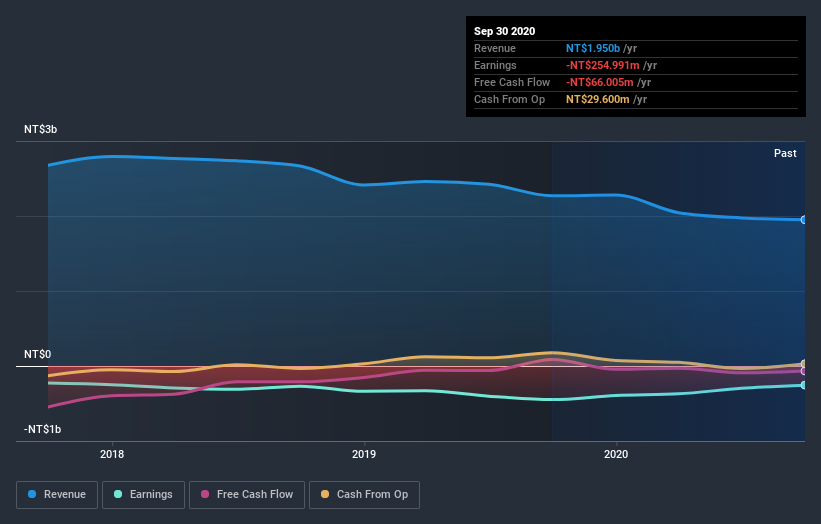Screen dimensions: 821x524
Task: Click the NT$3b y-axis label
Action: point(40,129)
